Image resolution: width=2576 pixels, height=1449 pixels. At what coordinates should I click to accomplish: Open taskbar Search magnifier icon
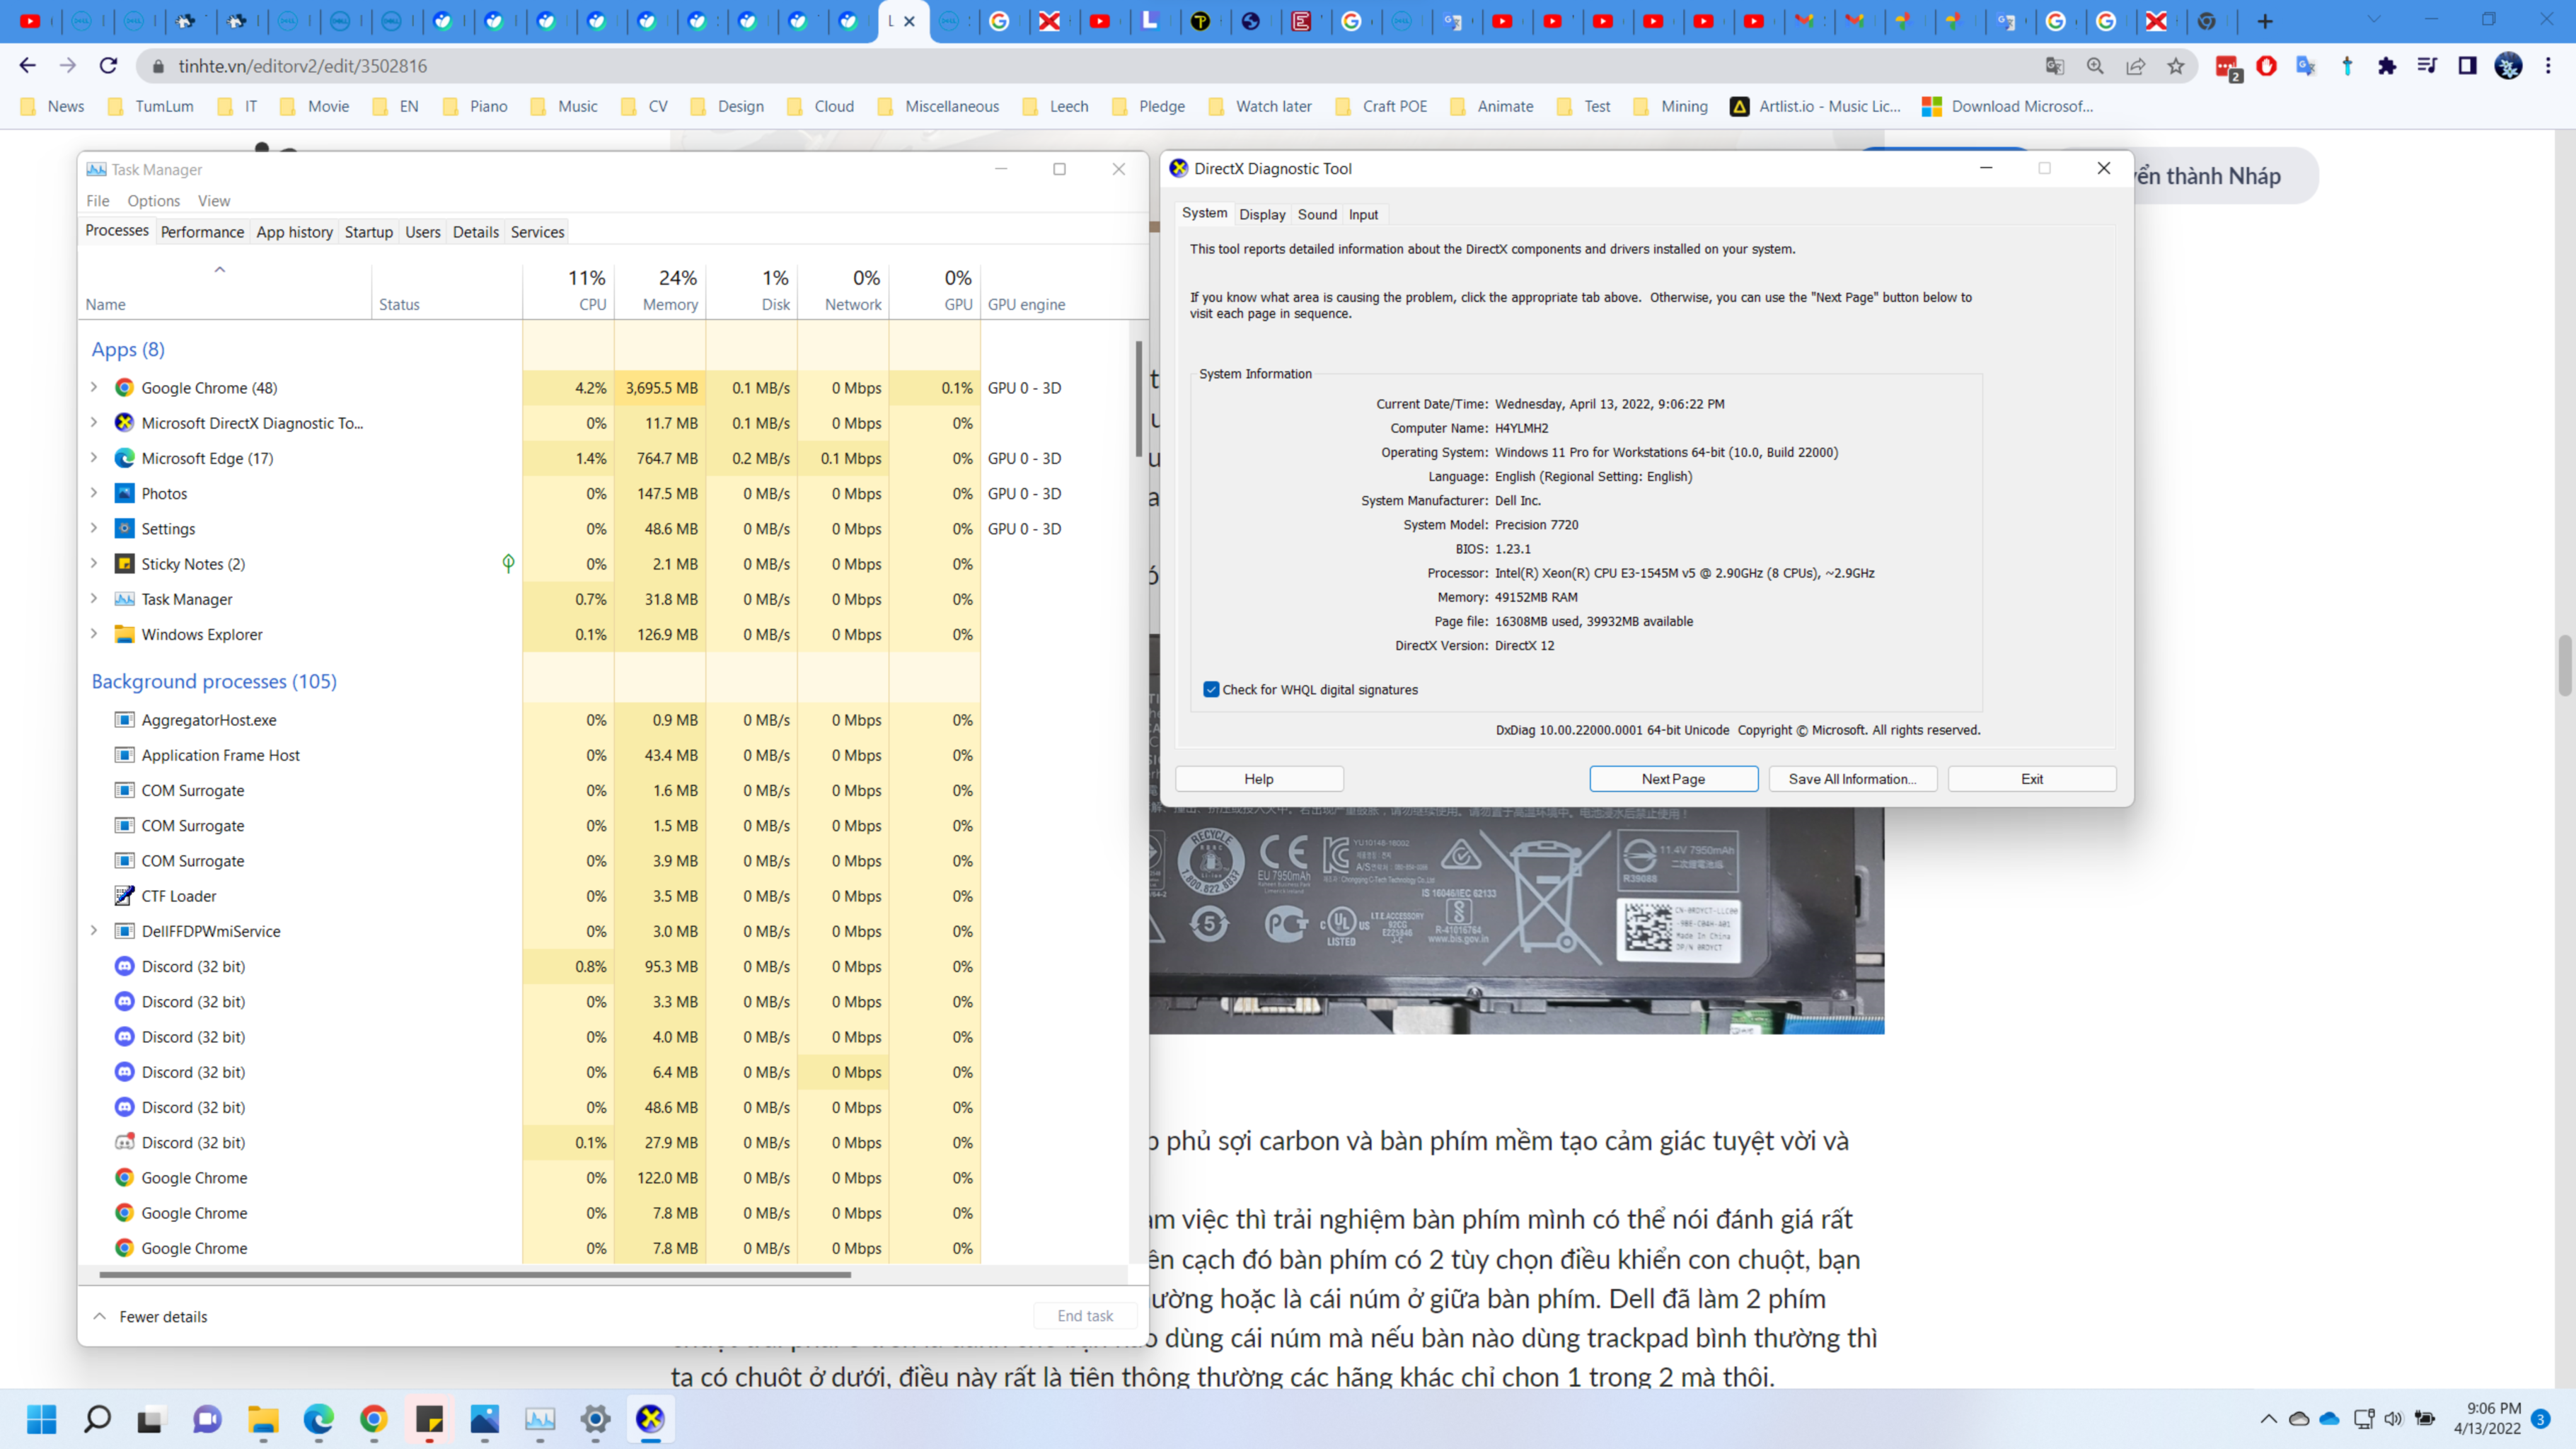point(97,1418)
